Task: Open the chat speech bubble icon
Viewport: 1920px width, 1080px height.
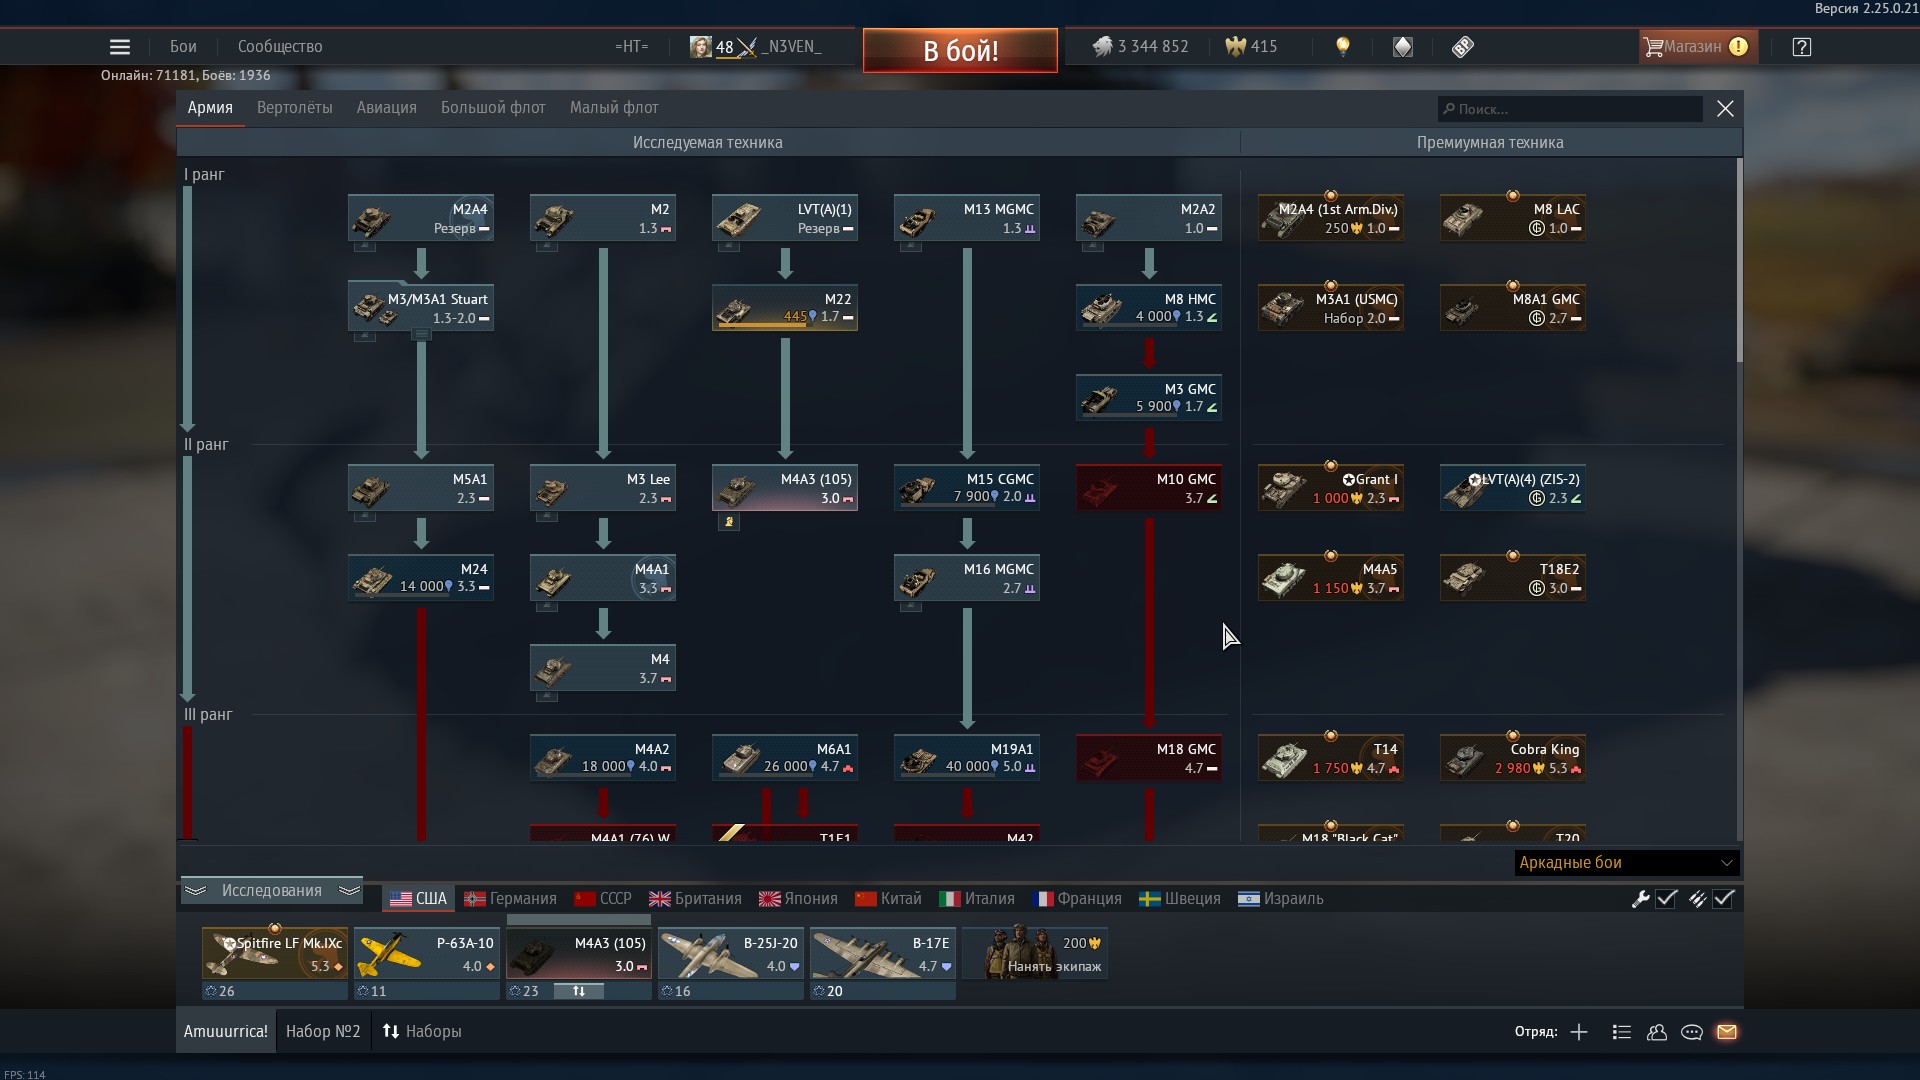Action: pyautogui.click(x=1692, y=1032)
